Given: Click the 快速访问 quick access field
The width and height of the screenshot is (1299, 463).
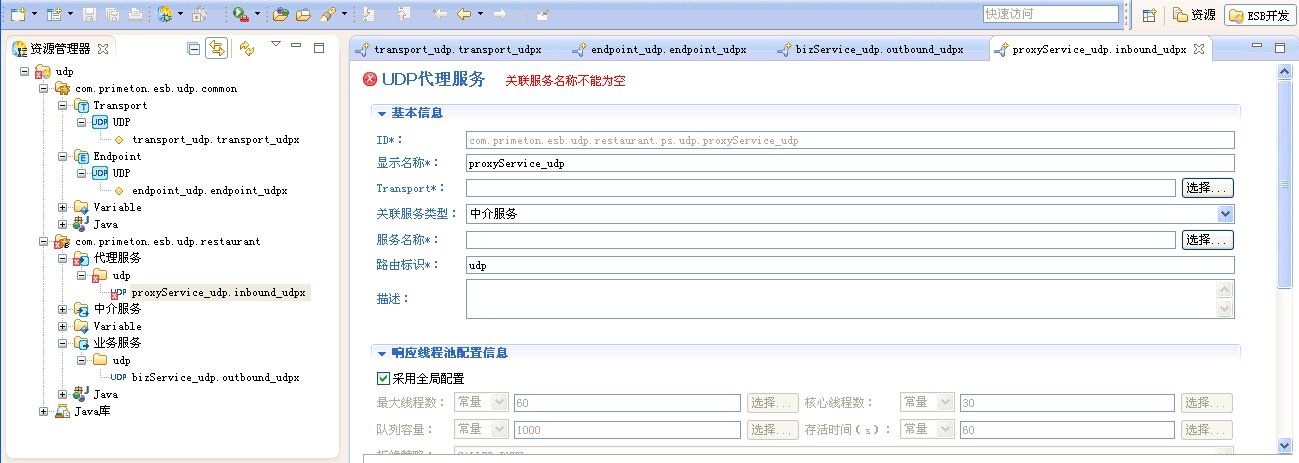Looking at the screenshot, I should [x=1050, y=14].
